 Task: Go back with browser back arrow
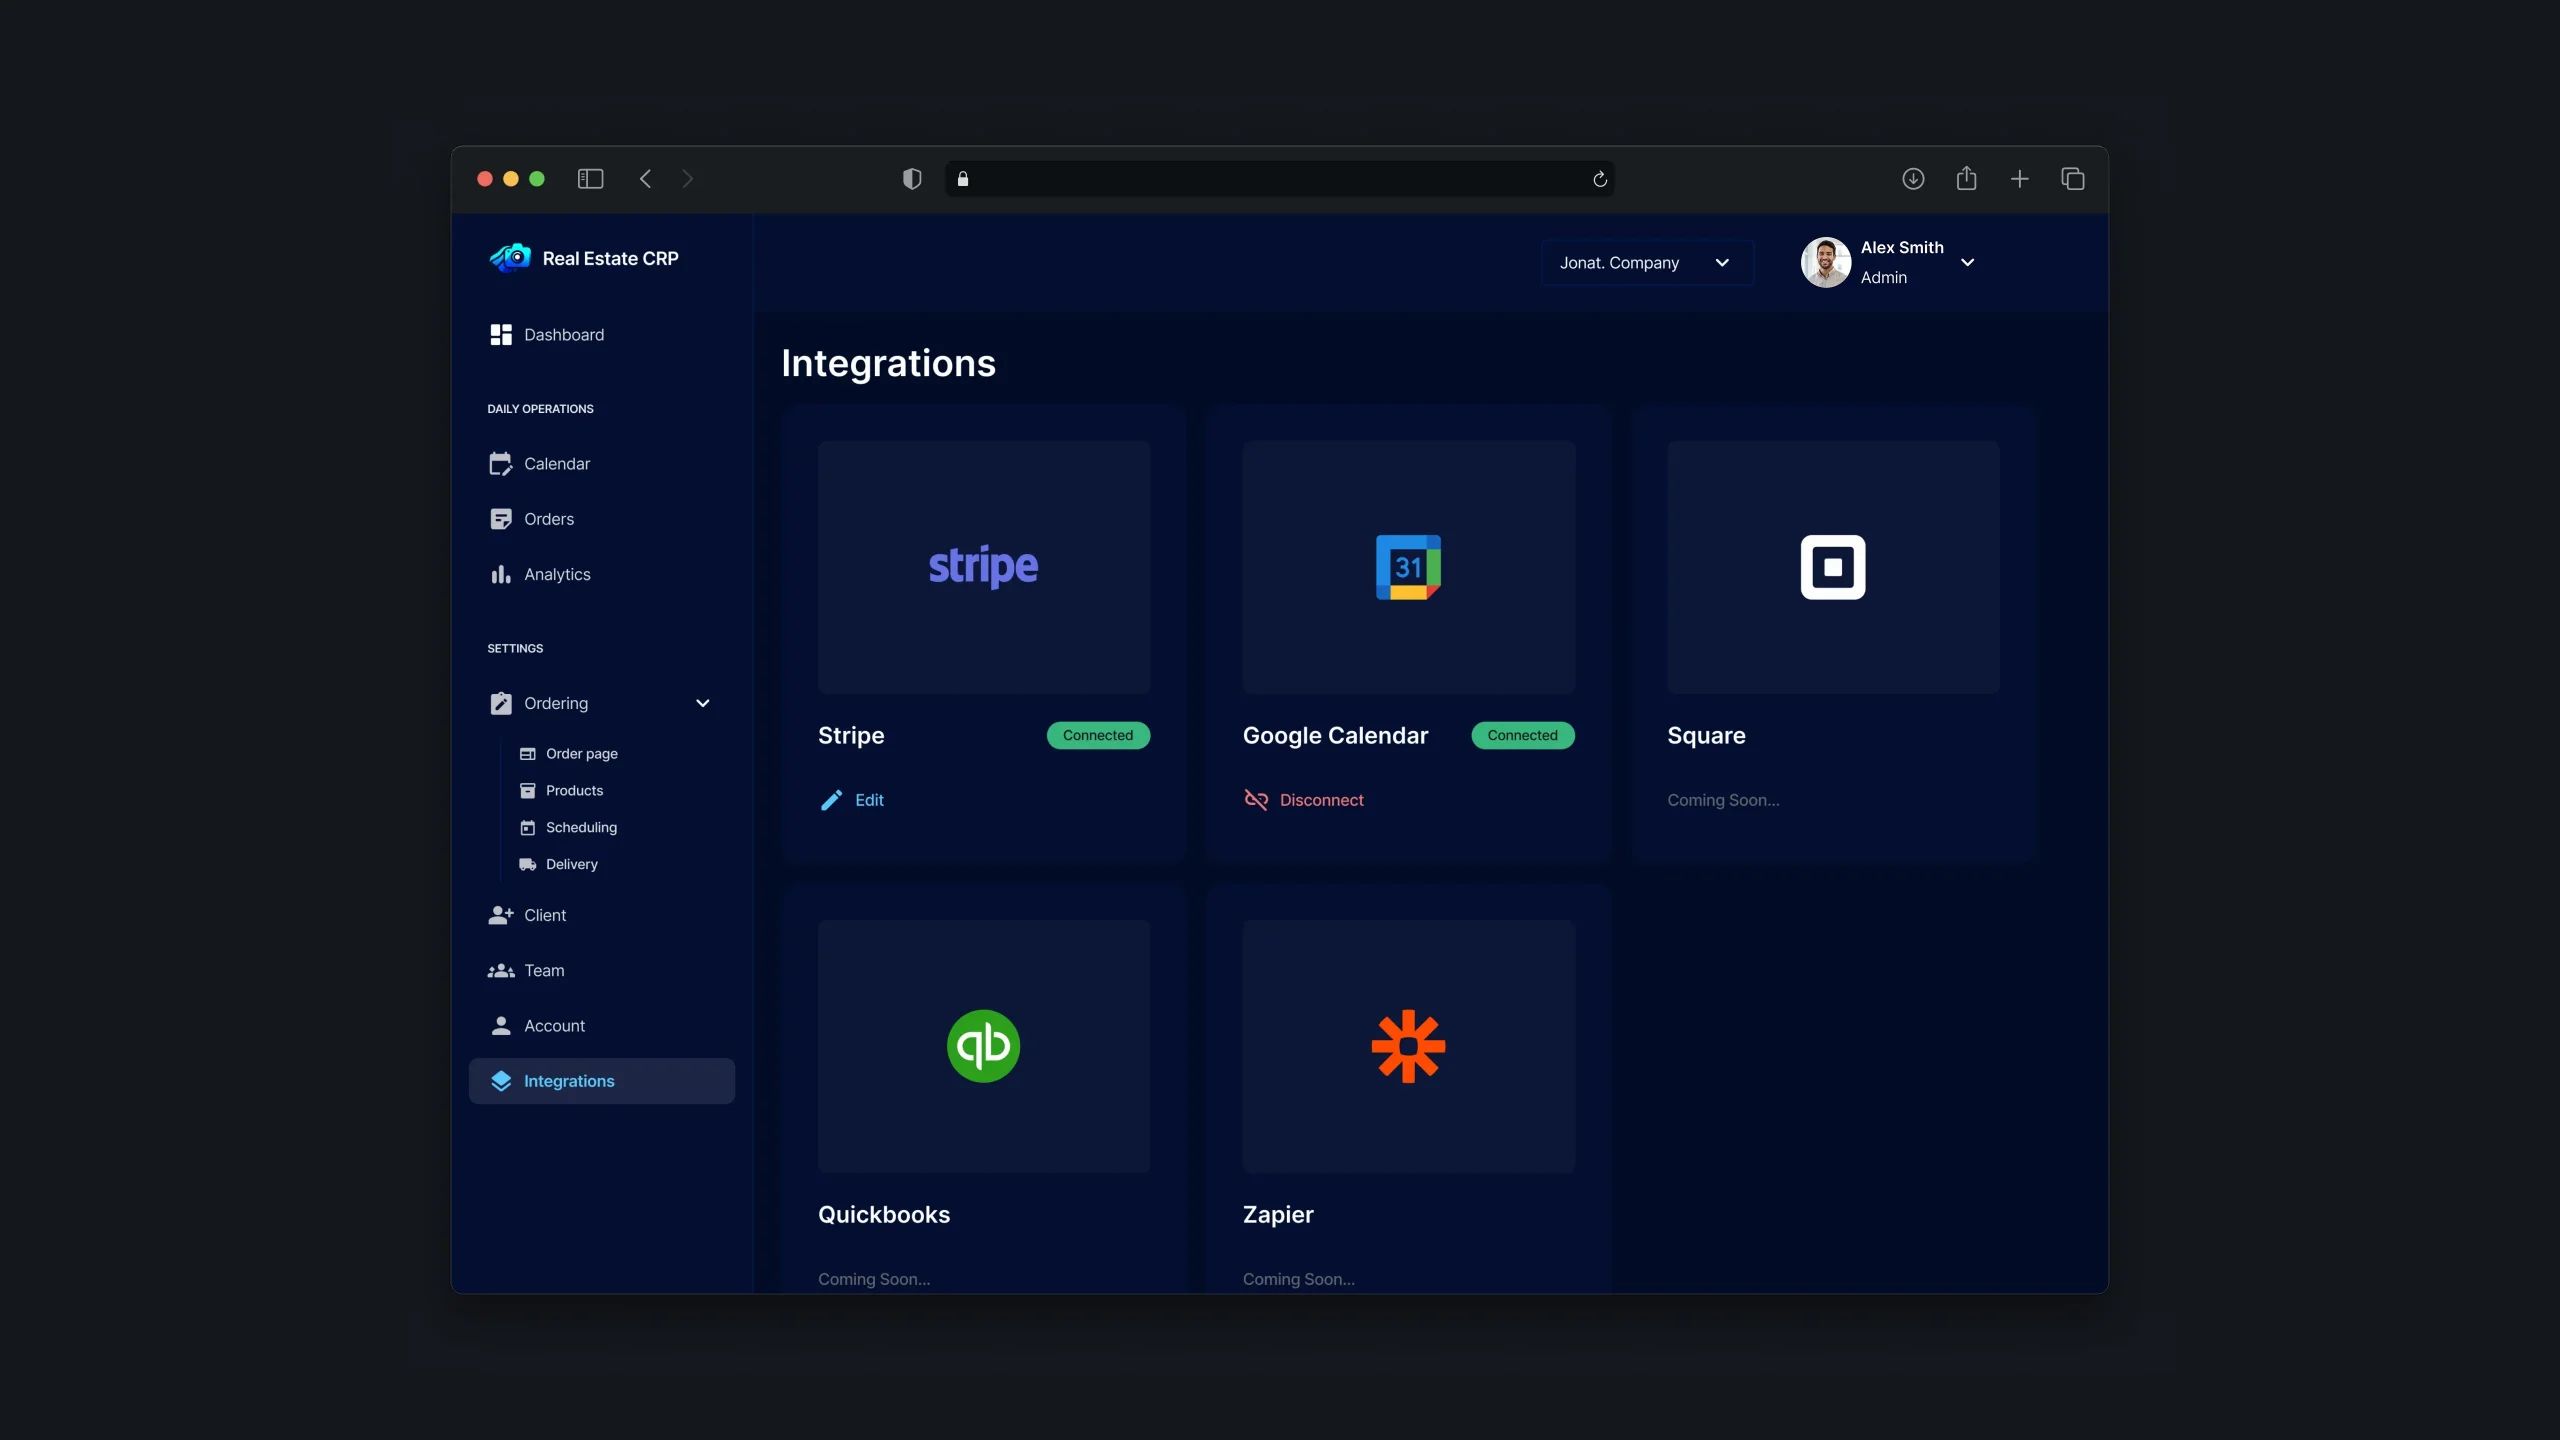coord(645,179)
